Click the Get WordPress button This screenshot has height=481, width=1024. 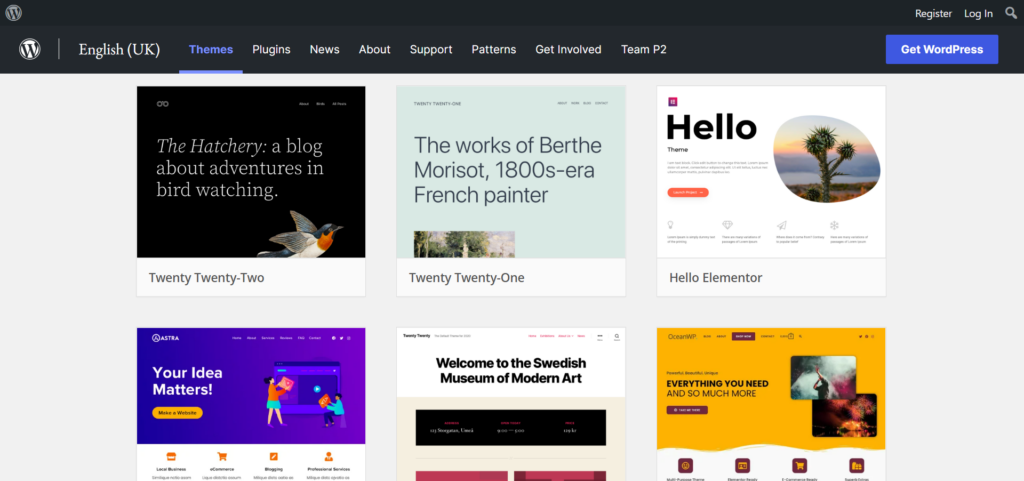click(x=942, y=50)
